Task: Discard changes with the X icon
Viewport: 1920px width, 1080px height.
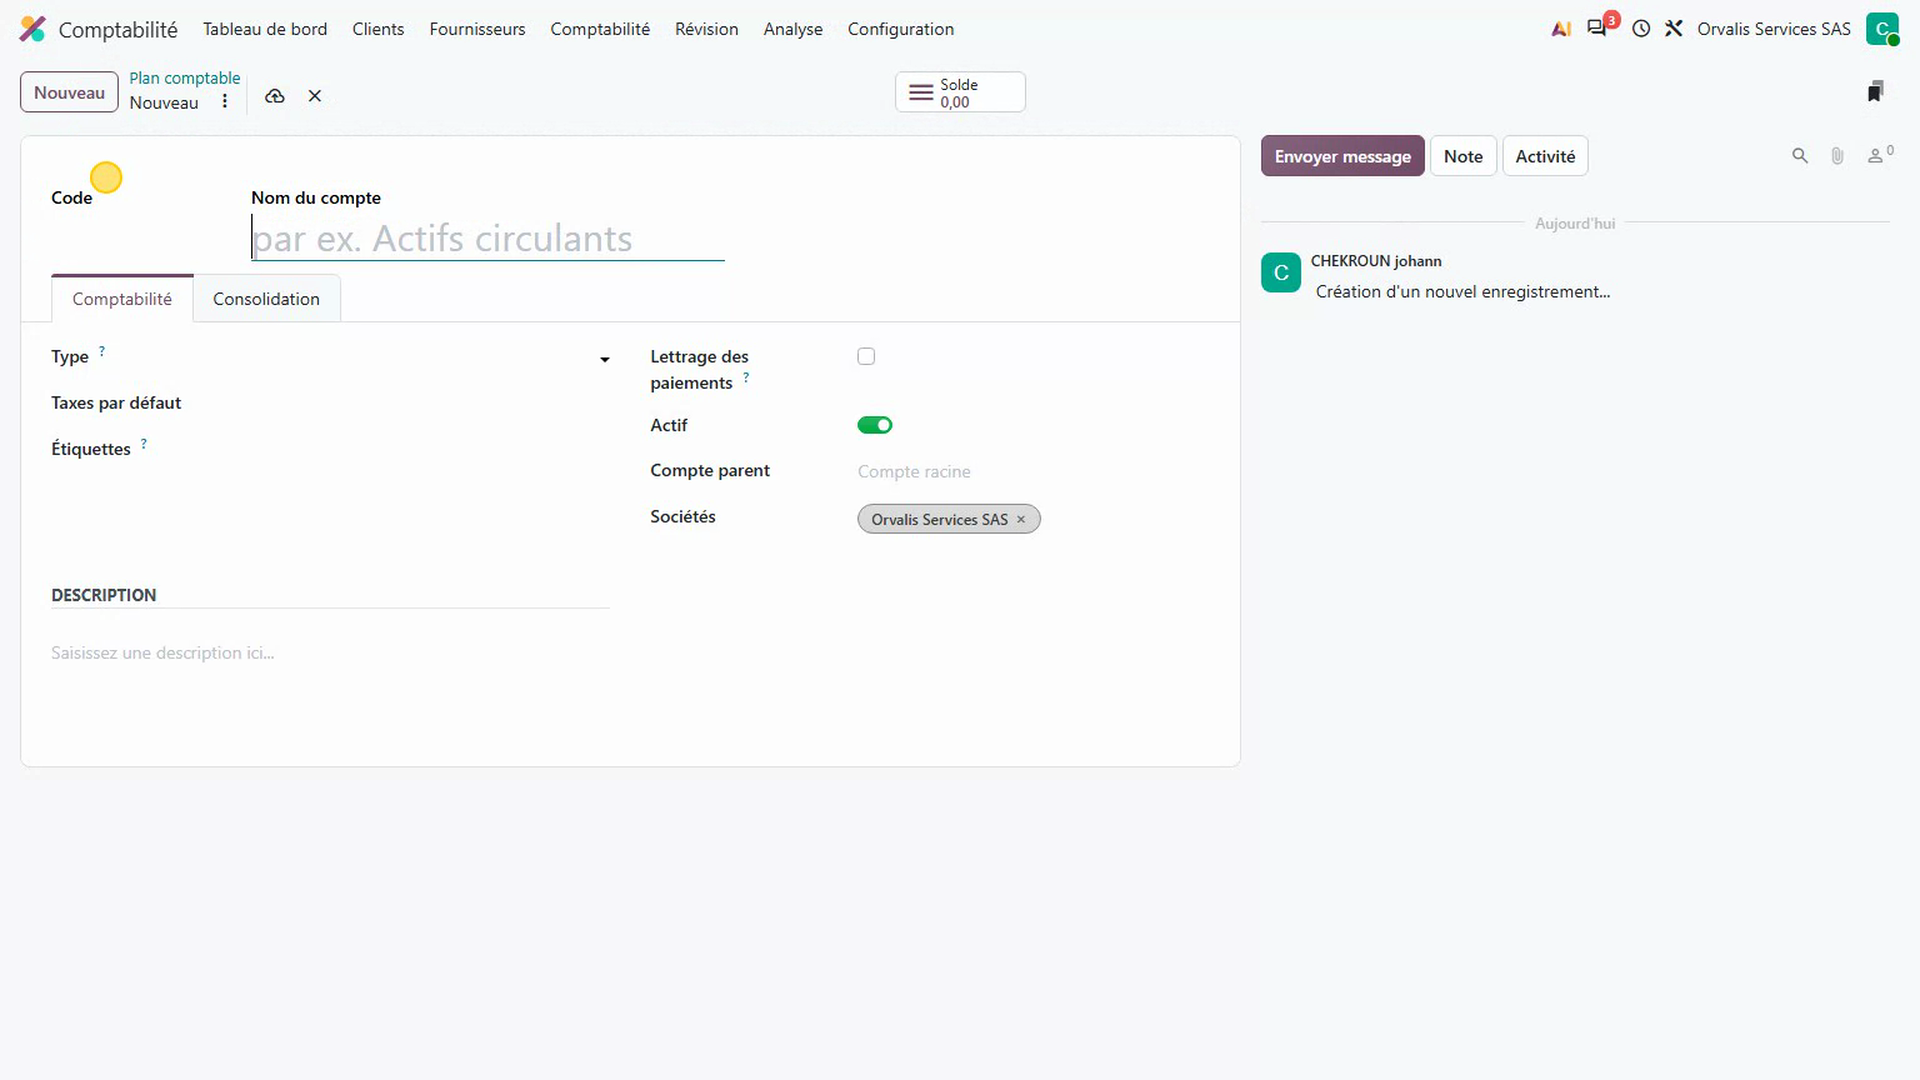Action: (315, 96)
